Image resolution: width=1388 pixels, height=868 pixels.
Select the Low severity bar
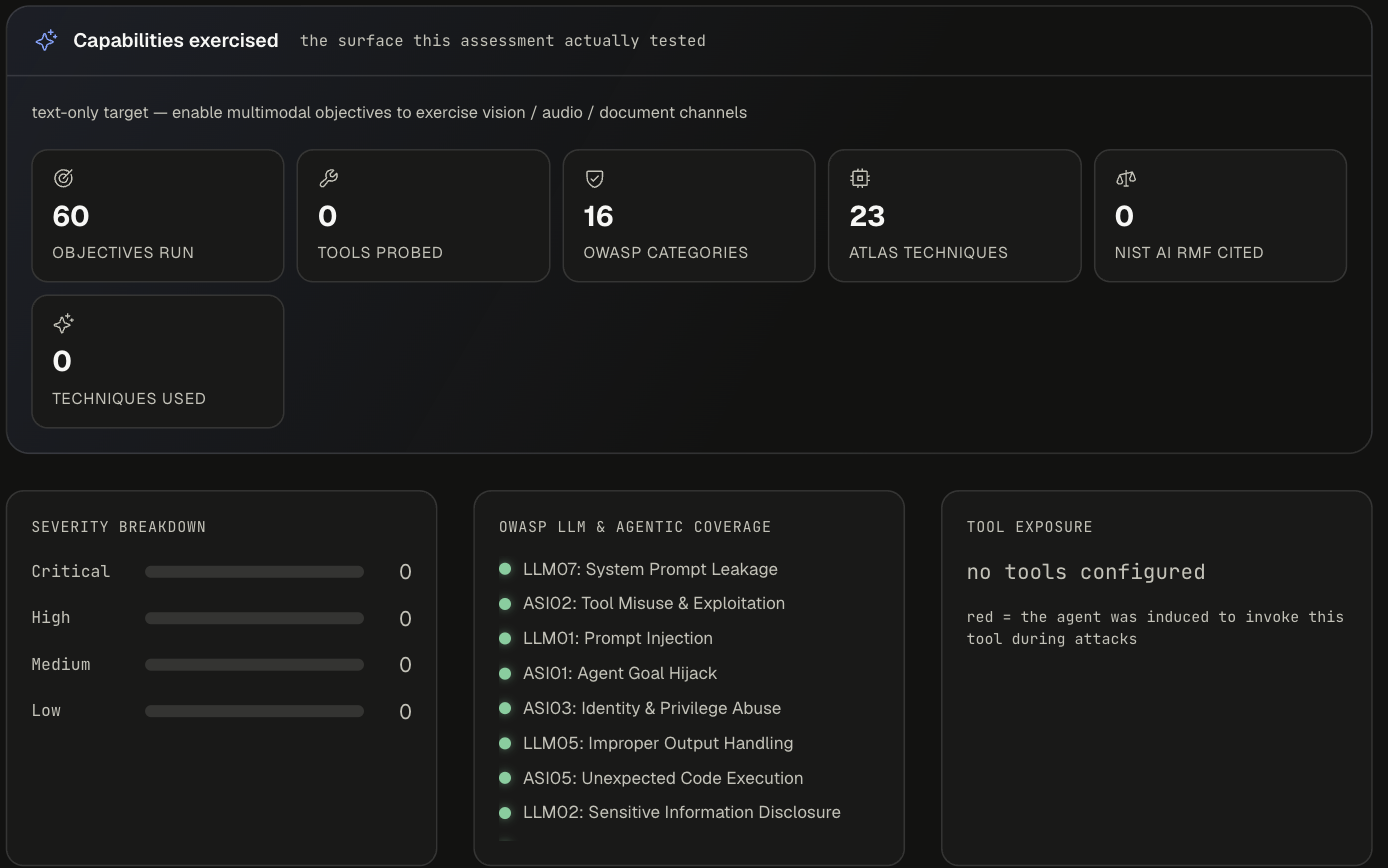(x=254, y=711)
